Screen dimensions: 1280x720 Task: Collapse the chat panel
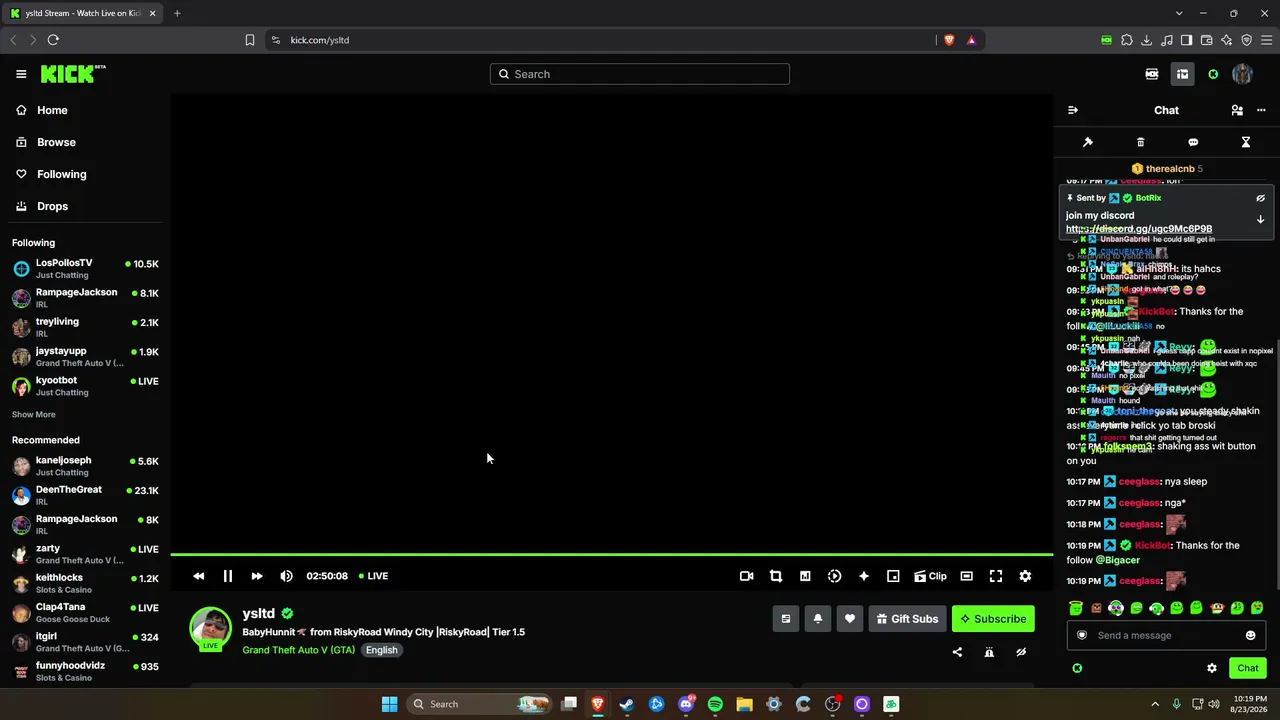(1073, 110)
